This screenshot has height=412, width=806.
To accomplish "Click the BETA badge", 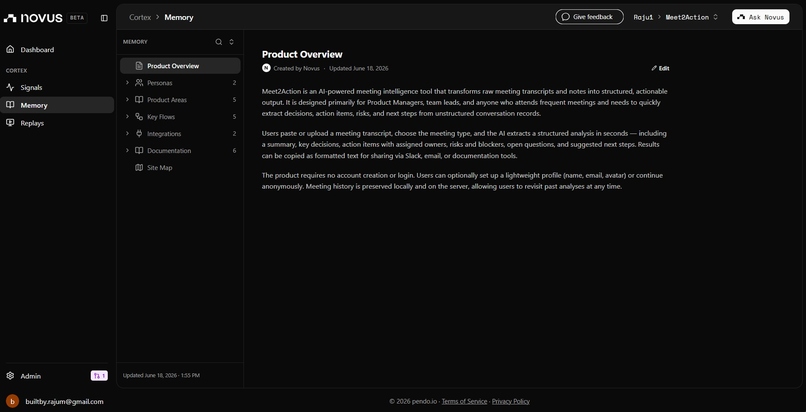I will pyautogui.click(x=77, y=18).
